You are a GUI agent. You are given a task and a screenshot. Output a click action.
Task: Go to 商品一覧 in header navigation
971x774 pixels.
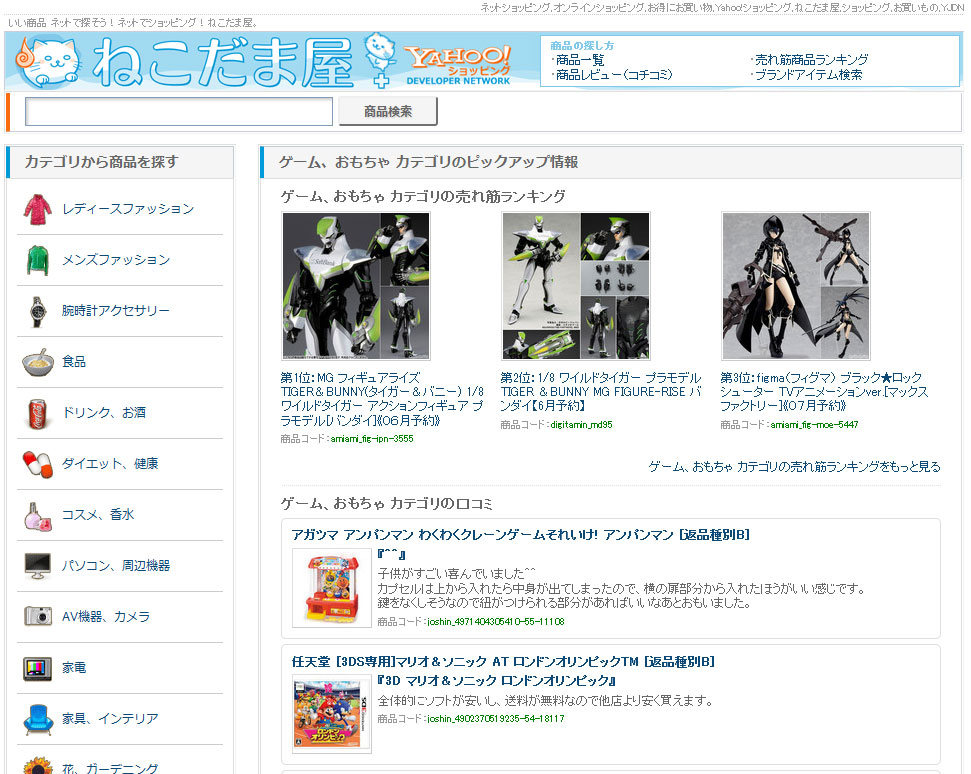pyautogui.click(x=580, y=60)
